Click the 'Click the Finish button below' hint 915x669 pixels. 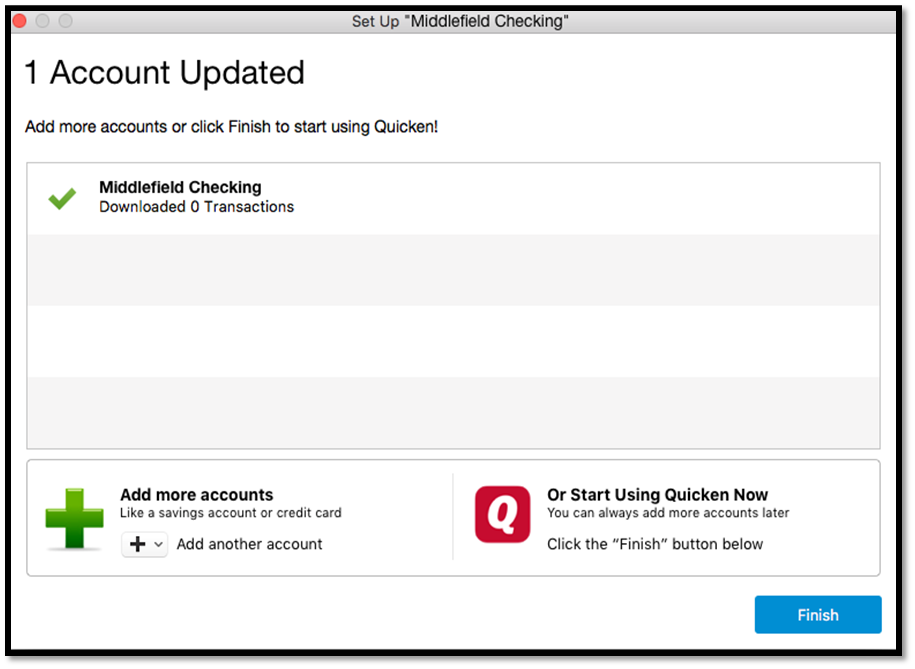(x=655, y=545)
